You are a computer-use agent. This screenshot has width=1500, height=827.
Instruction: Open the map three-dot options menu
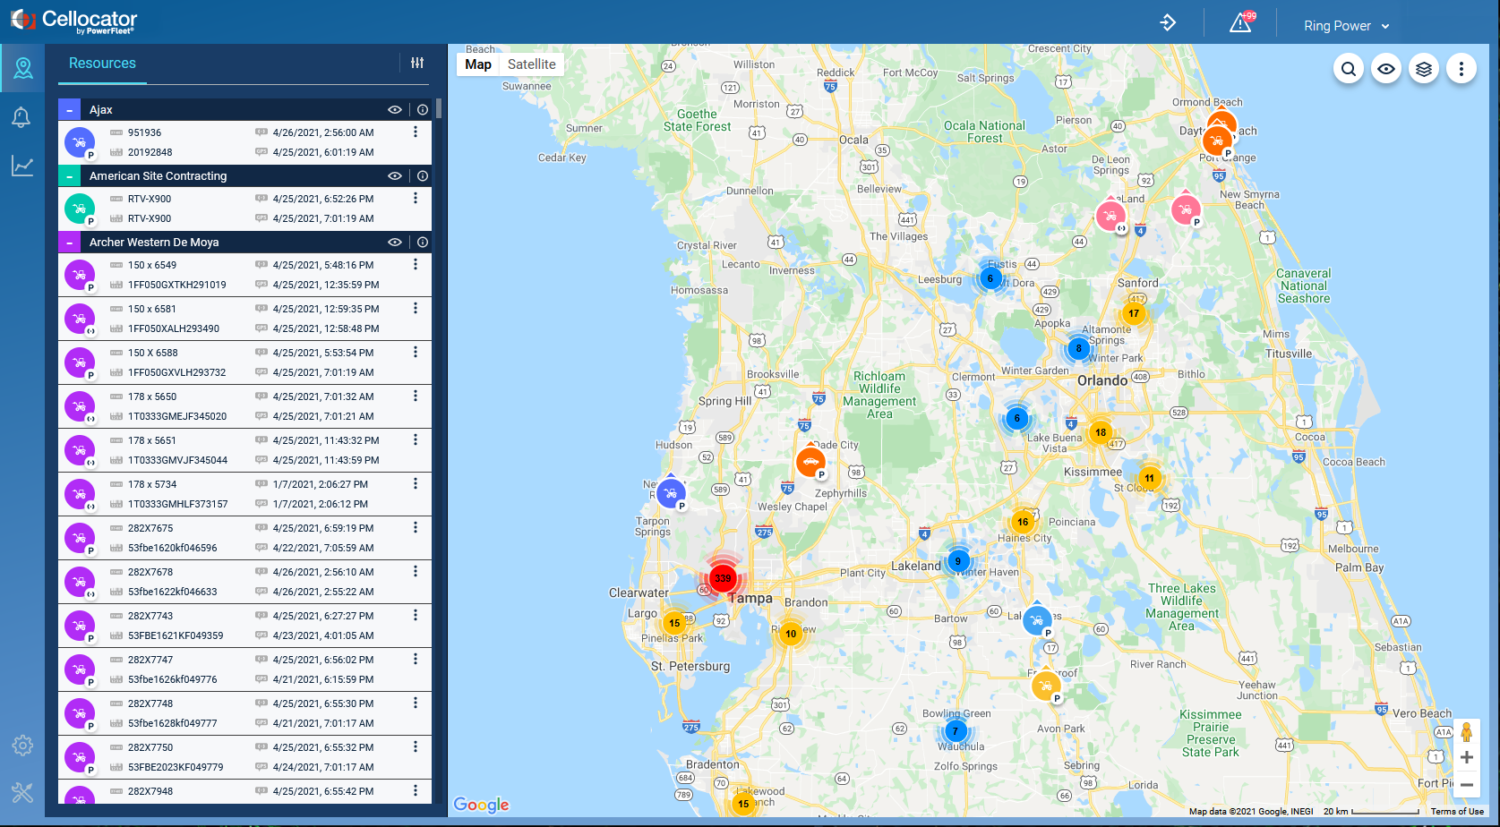(1461, 68)
